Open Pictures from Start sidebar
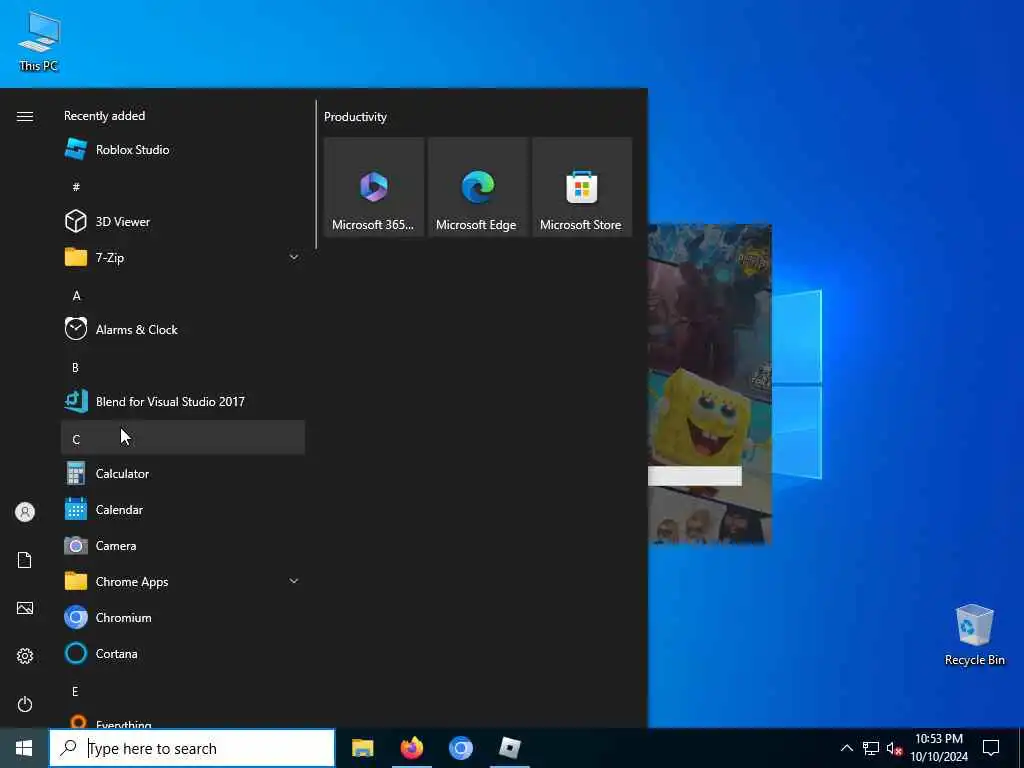The height and width of the screenshot is (768, 1024). 25,608
